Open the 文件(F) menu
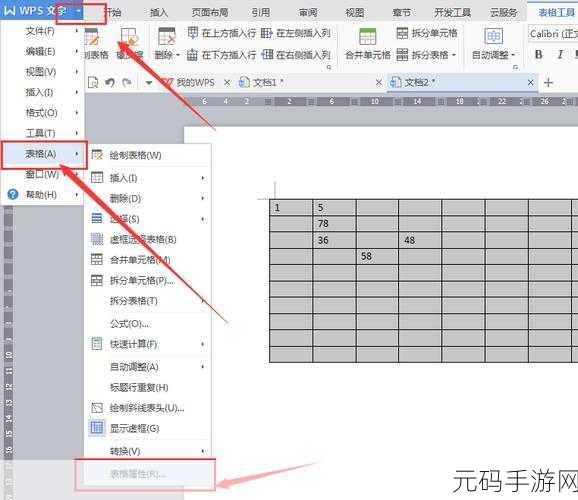This screenshot has height=500, width=578. tap(43, 31)
